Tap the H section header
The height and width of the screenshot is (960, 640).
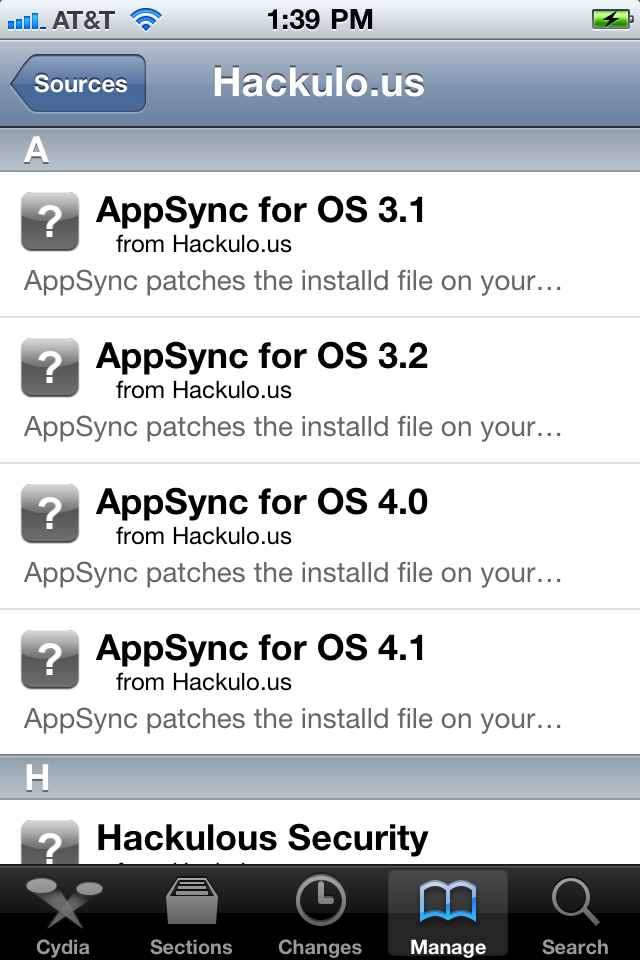click(x=320, y=778)
